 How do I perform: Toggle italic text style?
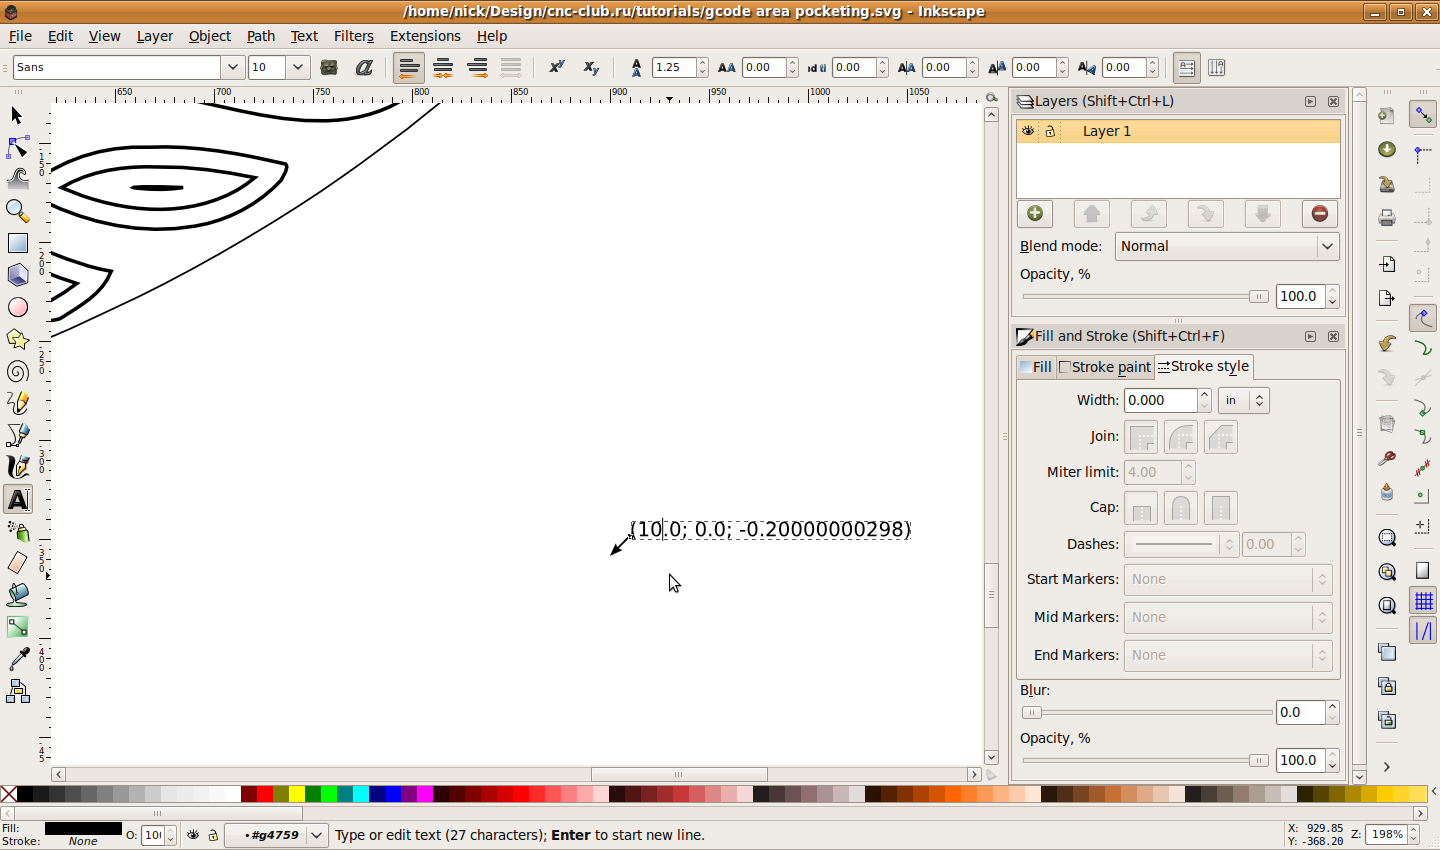coord(364,68)
